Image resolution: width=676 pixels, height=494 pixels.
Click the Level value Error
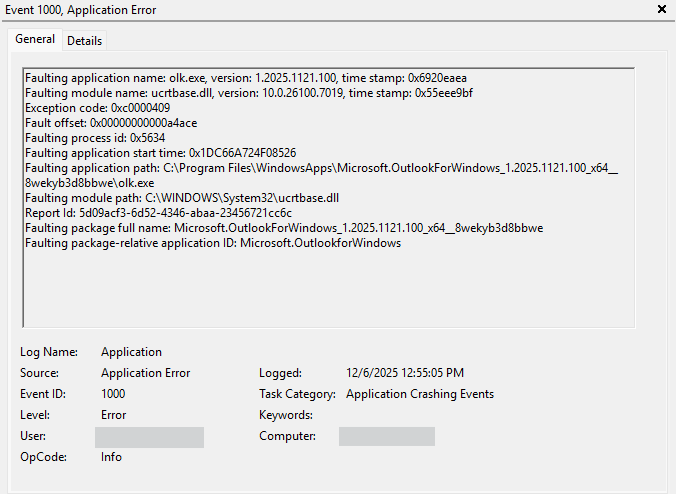coord(113,415)
